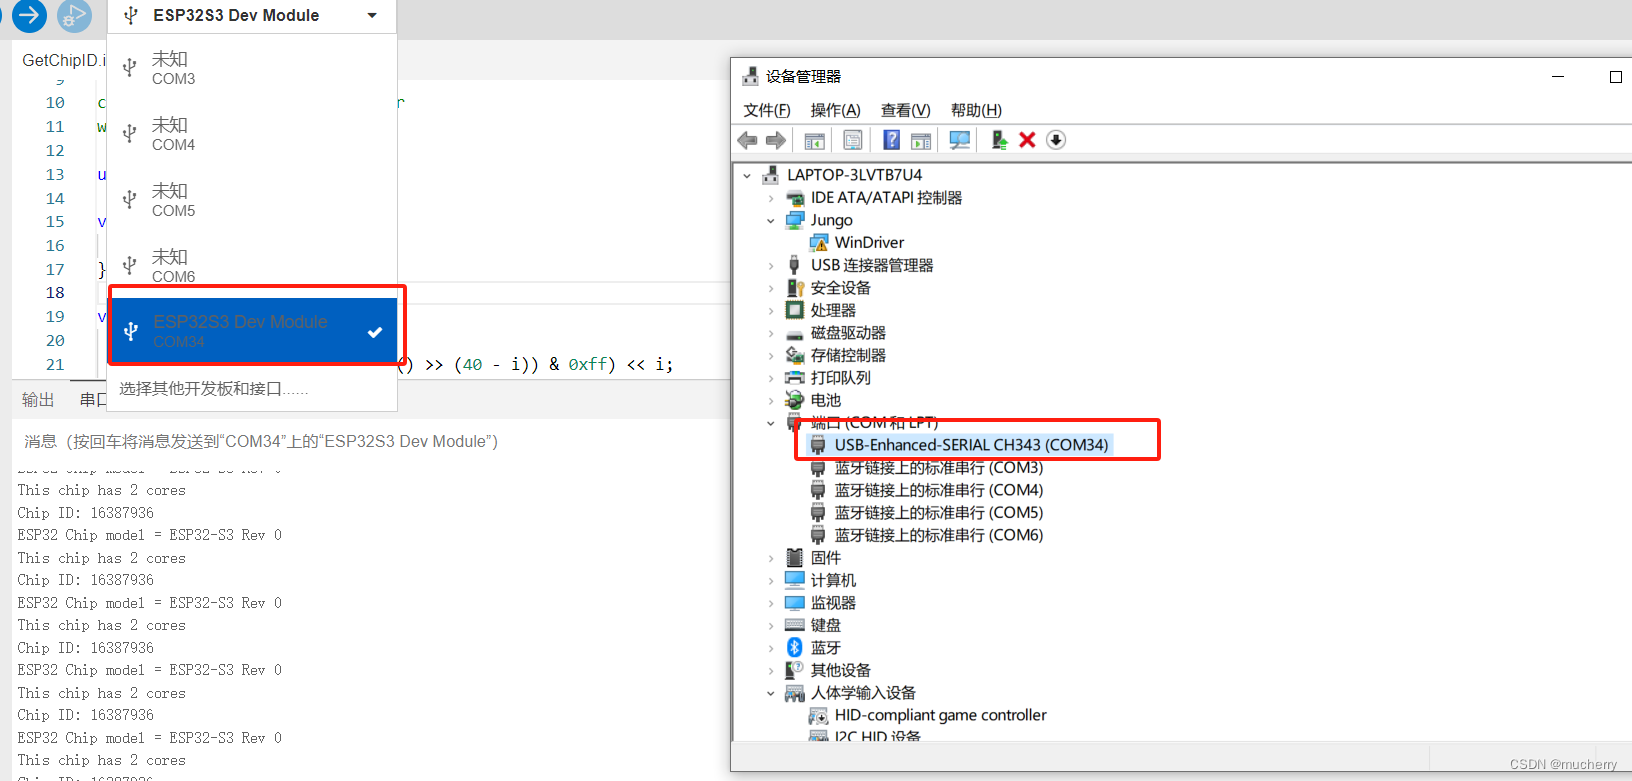Open Properties toolbar icon in Device Manager

point(853,140)
